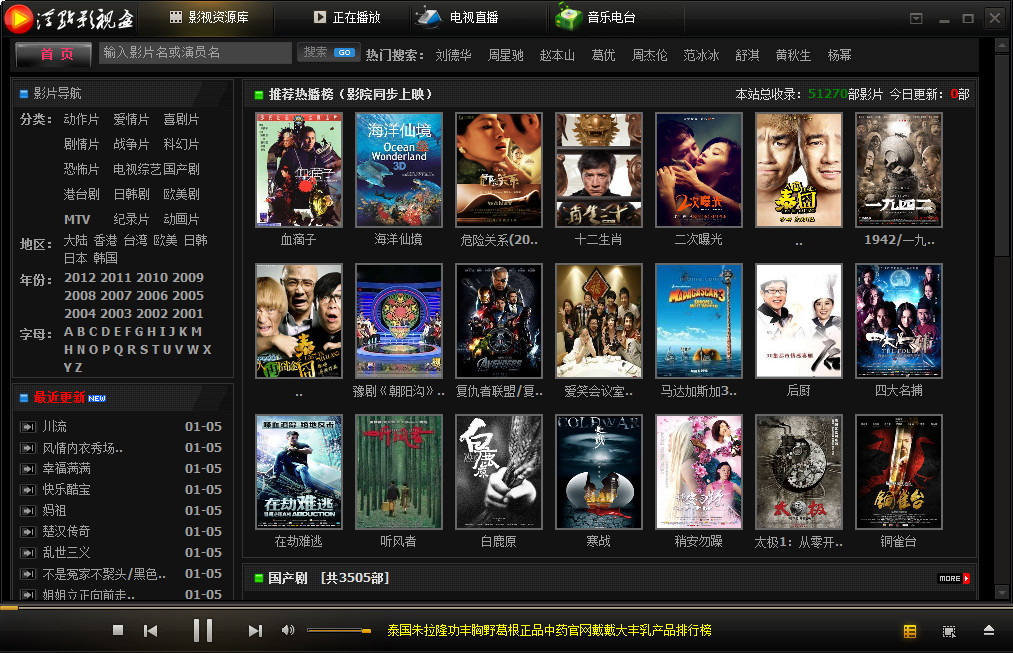Open the MTV category

click(77, 220)
